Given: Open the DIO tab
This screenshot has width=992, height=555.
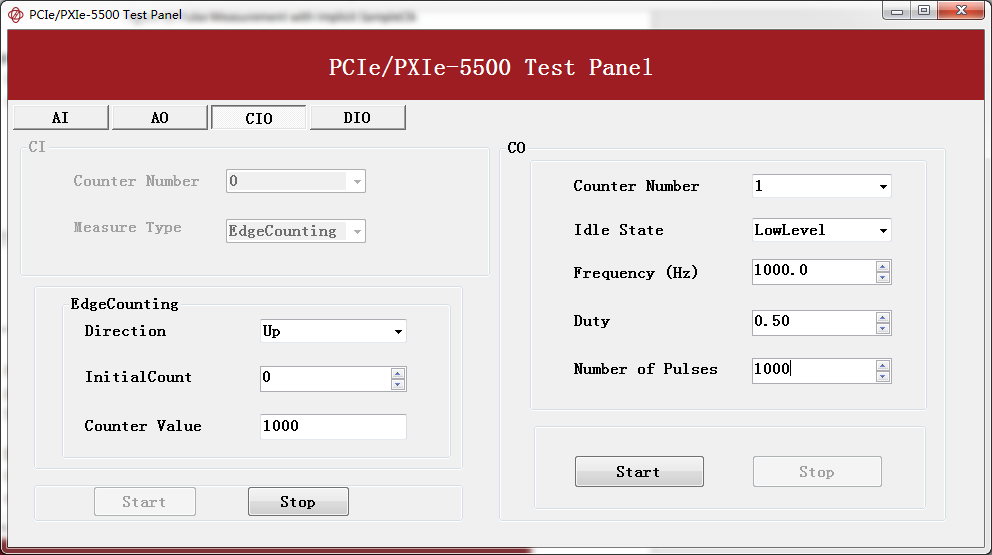Looking at the screenshot, I should tap(357, 118).
